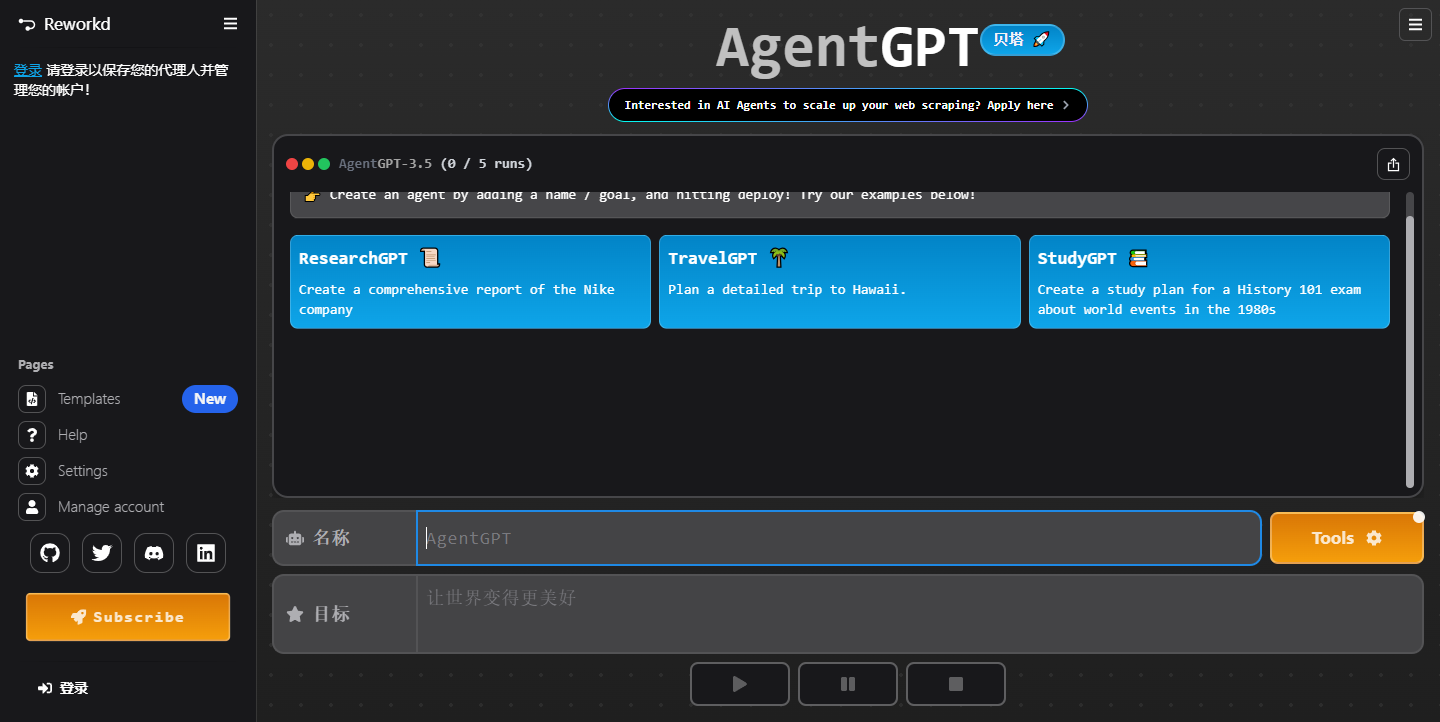1440x722 pixels.
Task: Click the green window dot
Action: (x=324, y=164)
